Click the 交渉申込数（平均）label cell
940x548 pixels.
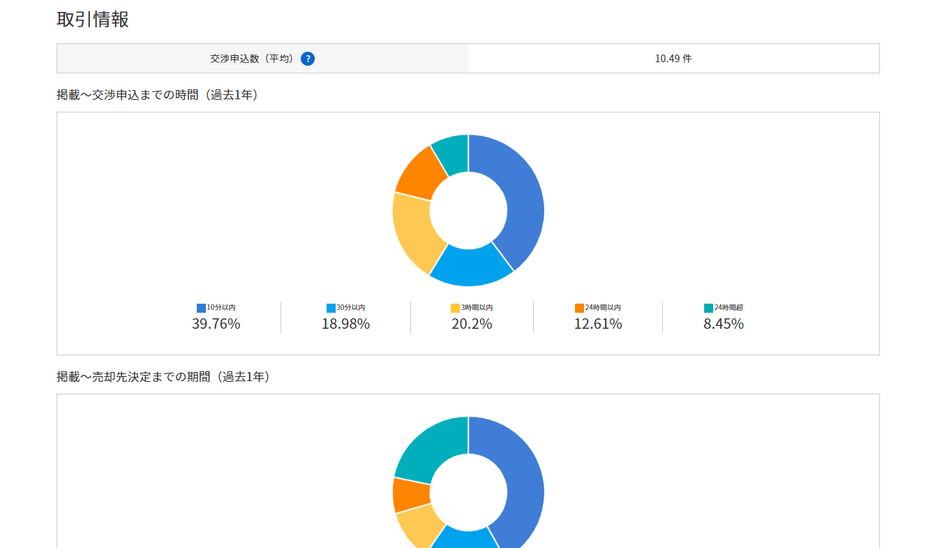[x=263, y=59]
